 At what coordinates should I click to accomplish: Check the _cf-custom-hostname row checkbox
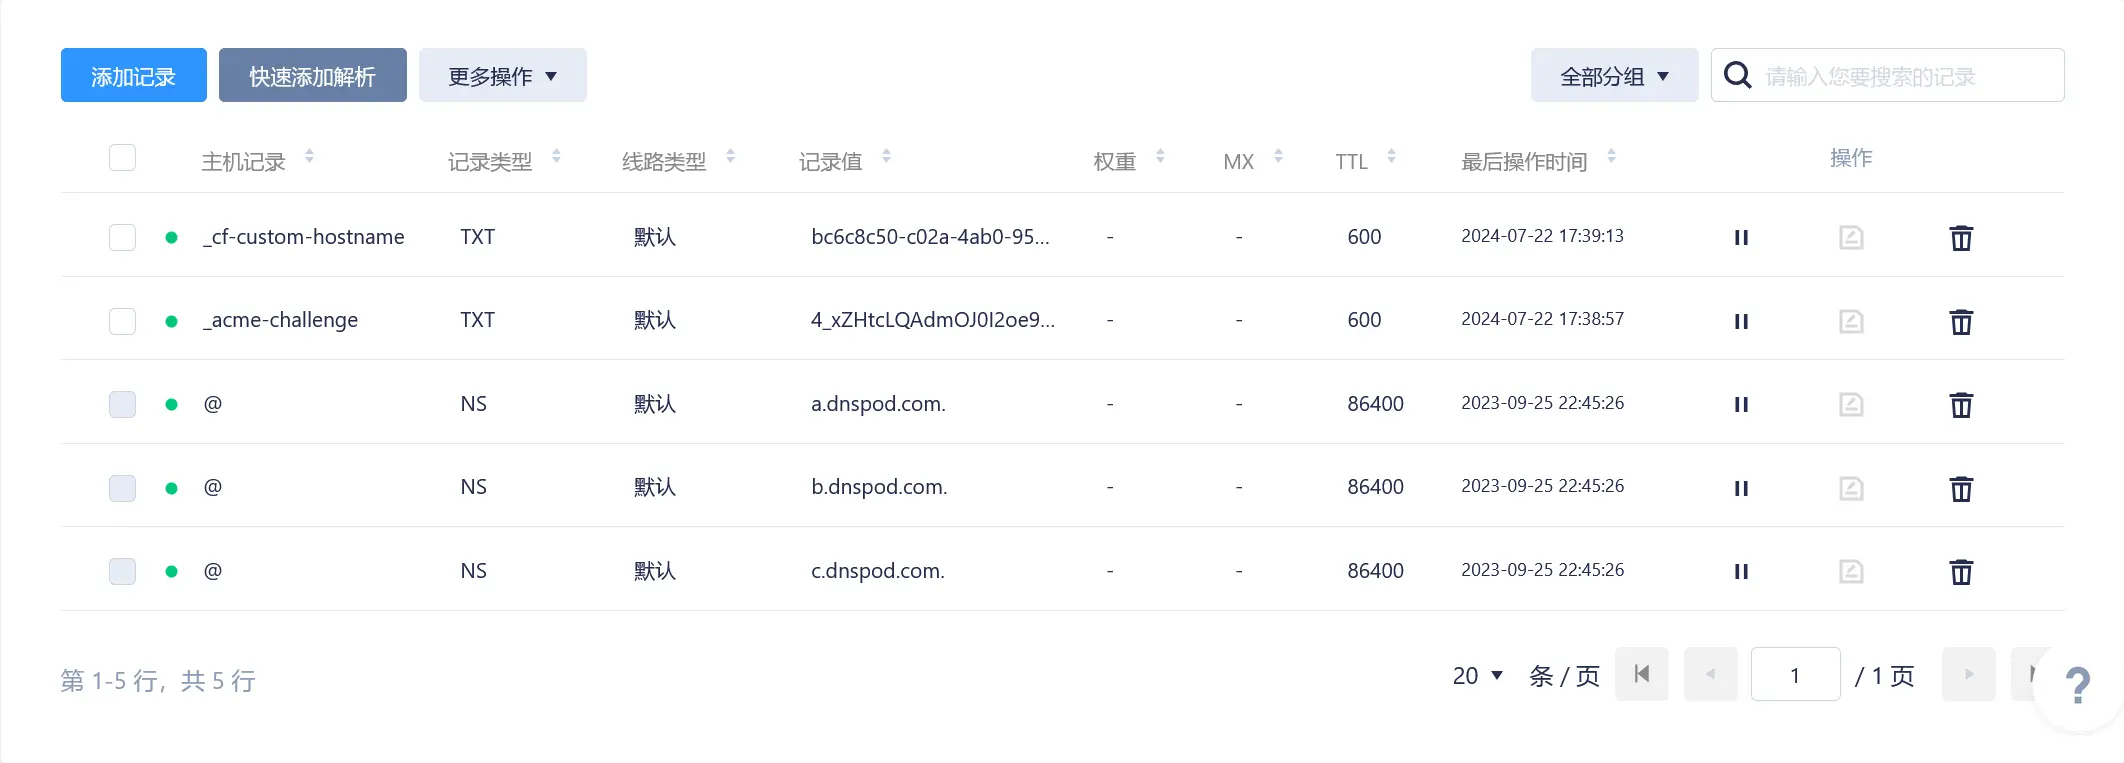[122, 237]
